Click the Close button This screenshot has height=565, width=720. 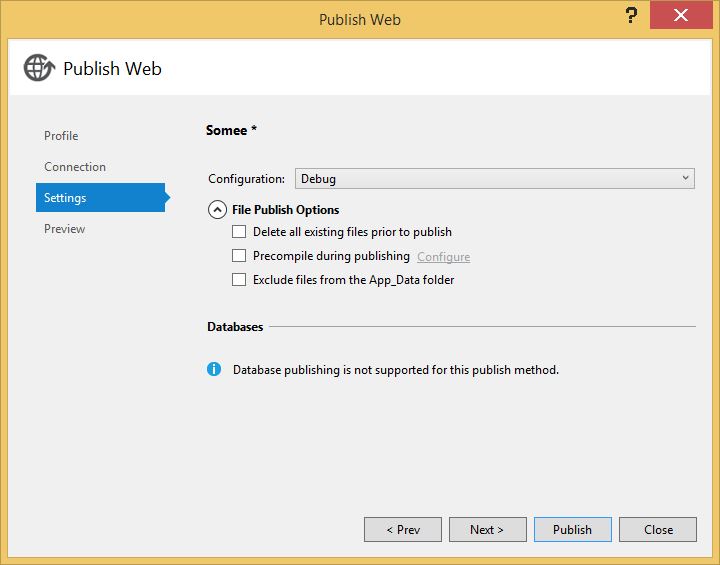[x=658, y=530]
